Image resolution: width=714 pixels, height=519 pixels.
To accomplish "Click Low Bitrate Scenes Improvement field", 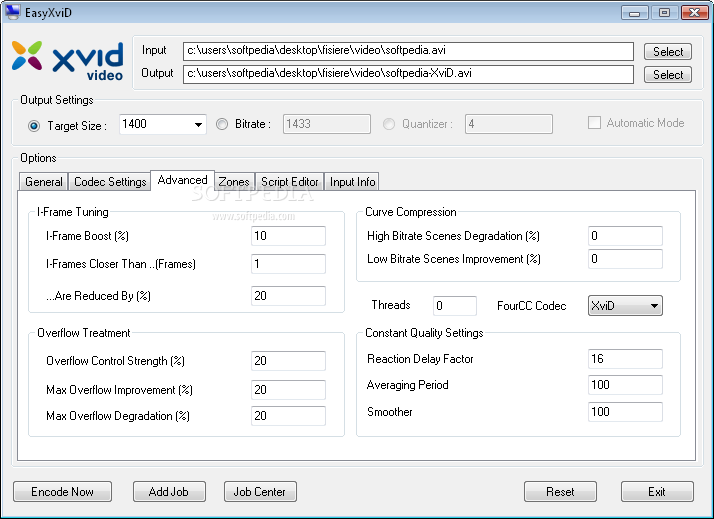I will (x=625, y=259).
